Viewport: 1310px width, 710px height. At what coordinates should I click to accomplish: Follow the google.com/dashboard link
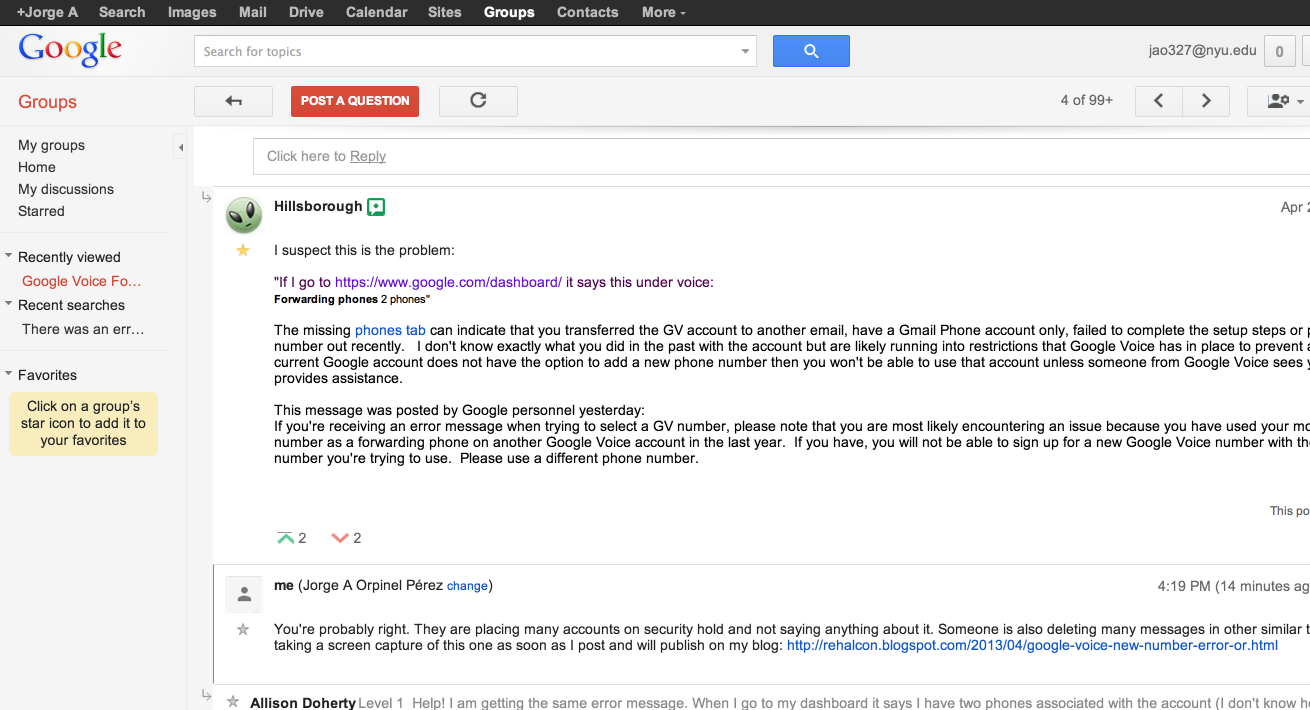coord(448,282)
